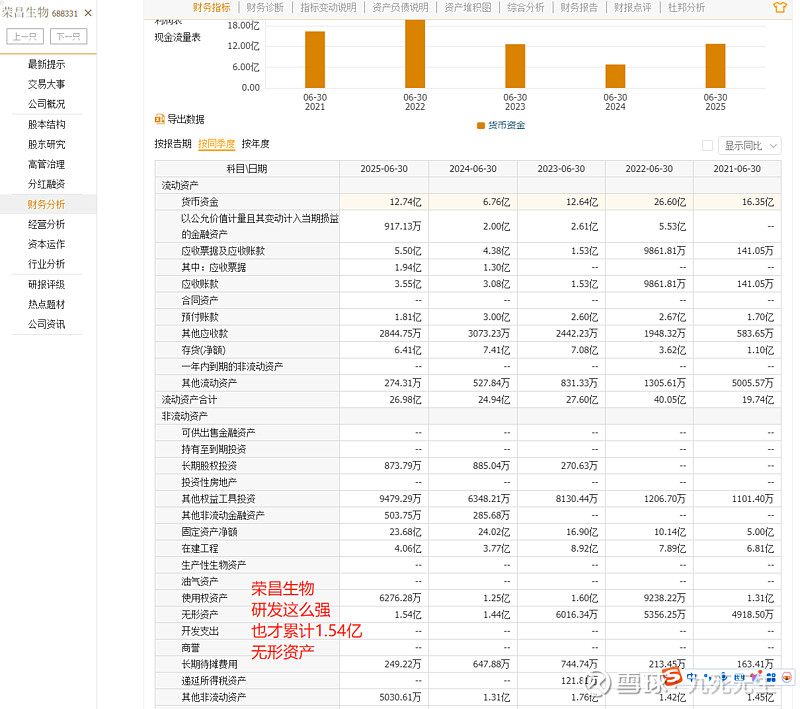
Task: Click the 06-30 2024 chart bar
Action: coord(615,76)
